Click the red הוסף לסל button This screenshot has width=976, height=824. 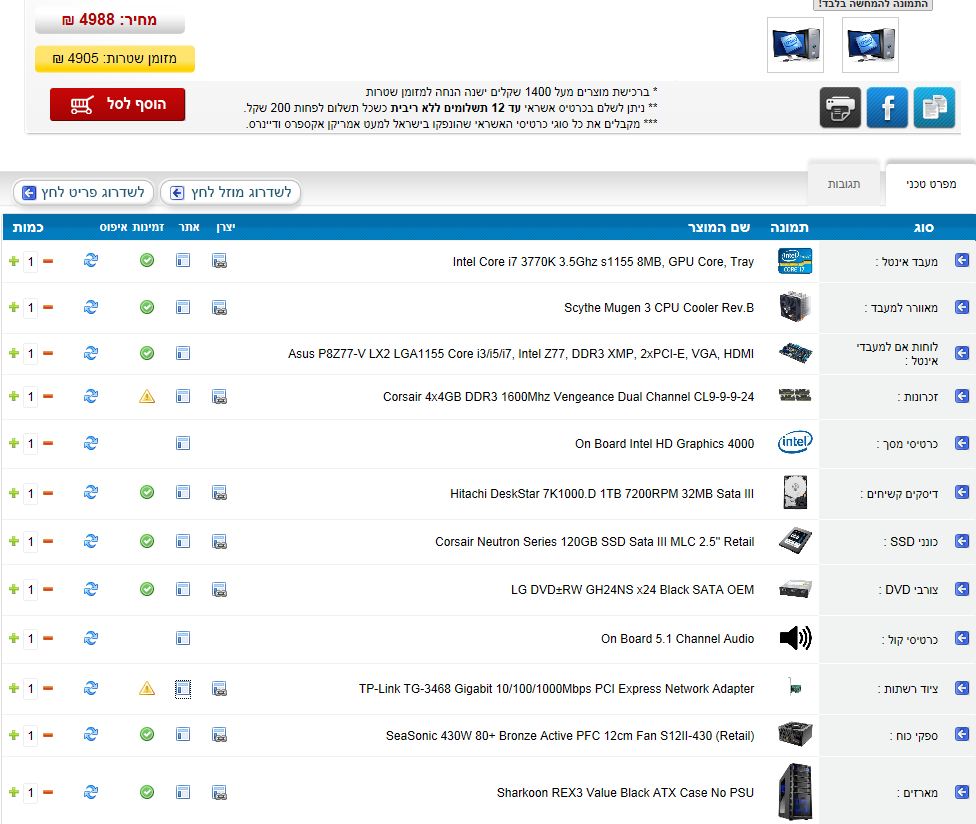point(118,104)
